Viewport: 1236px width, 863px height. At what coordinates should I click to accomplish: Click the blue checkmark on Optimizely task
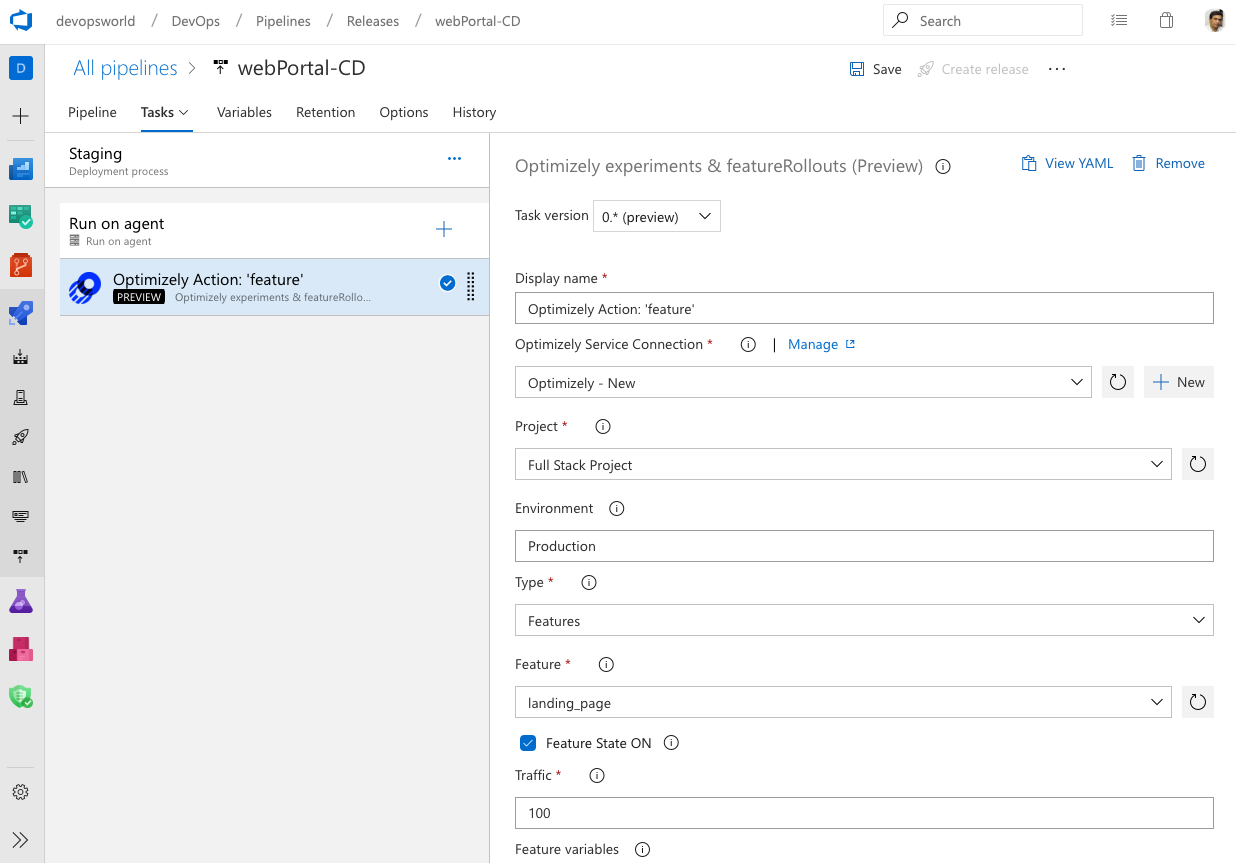(447, 284)
